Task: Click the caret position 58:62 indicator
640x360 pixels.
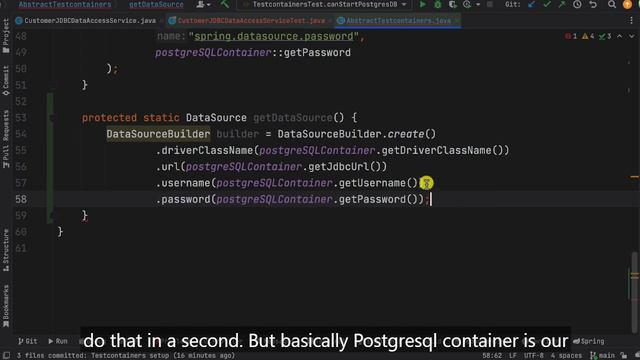Action: click(x=492, y=356)
